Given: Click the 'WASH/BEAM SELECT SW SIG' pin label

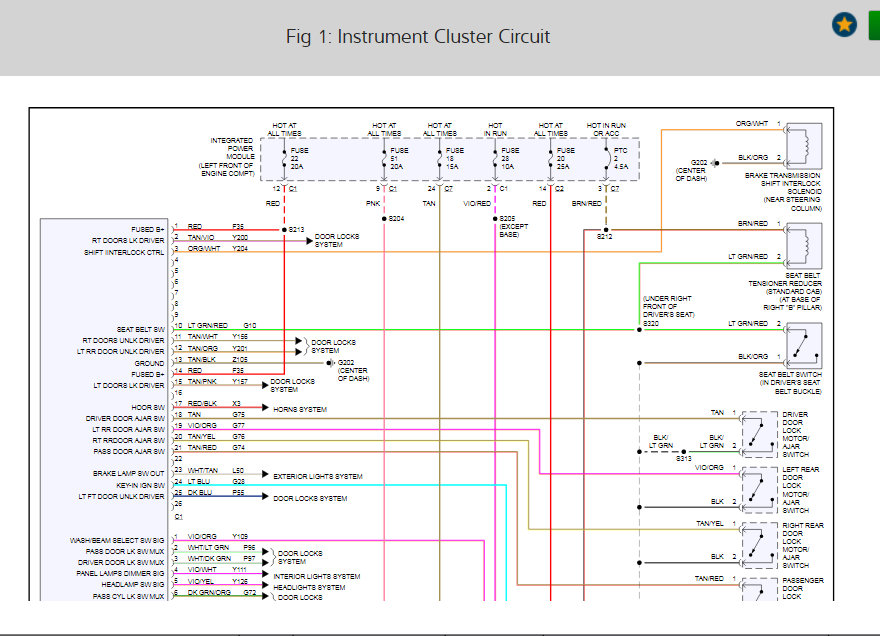Looking at the screenshot, I should point(117,541).
